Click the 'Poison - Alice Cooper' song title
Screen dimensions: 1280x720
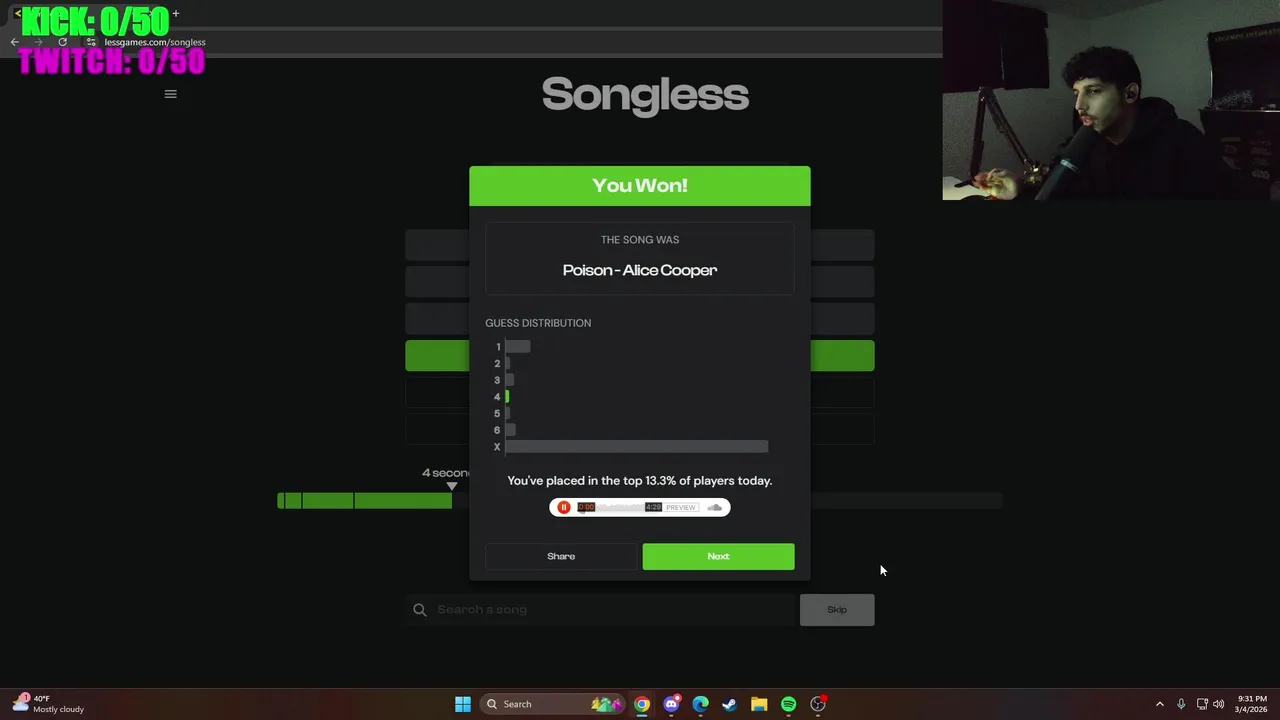pos(640,270)
